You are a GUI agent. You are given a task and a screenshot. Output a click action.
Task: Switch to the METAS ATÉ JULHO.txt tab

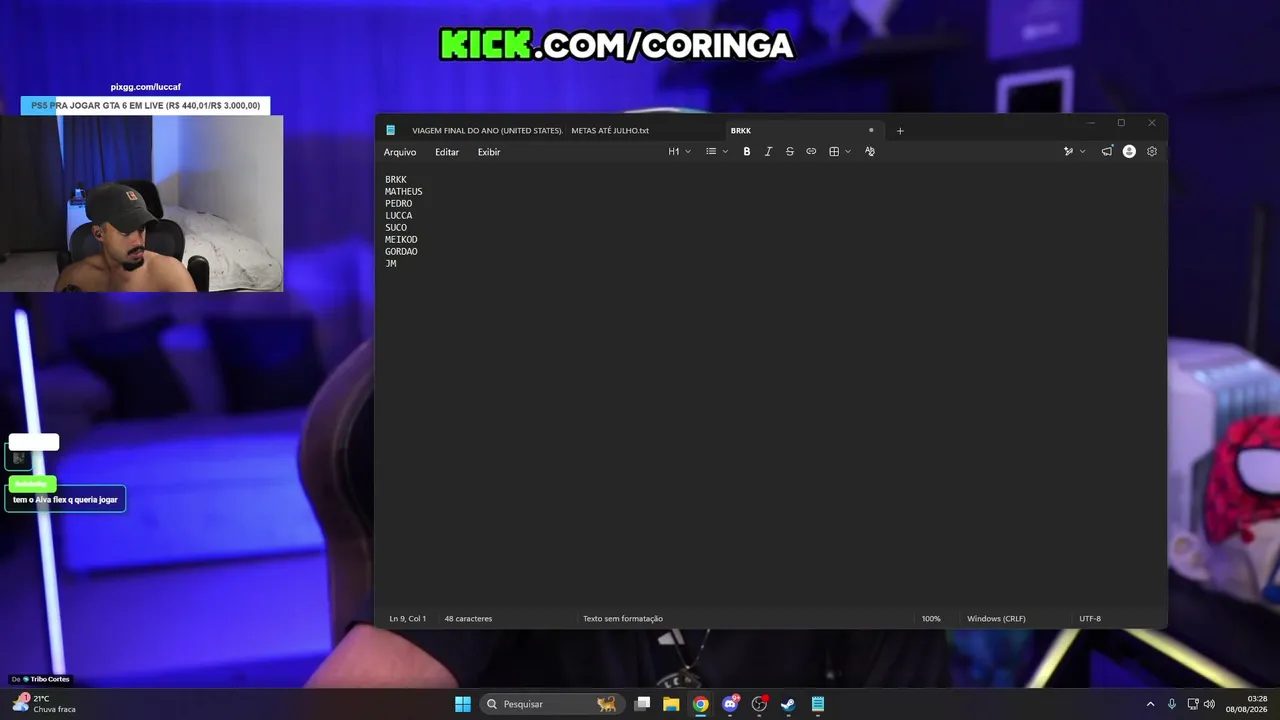pos(610,131)
